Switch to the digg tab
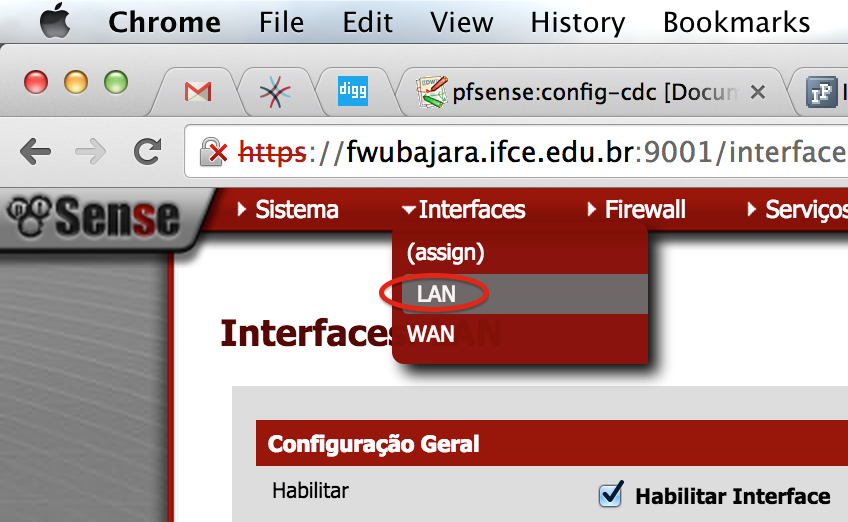 click(353, 91)
